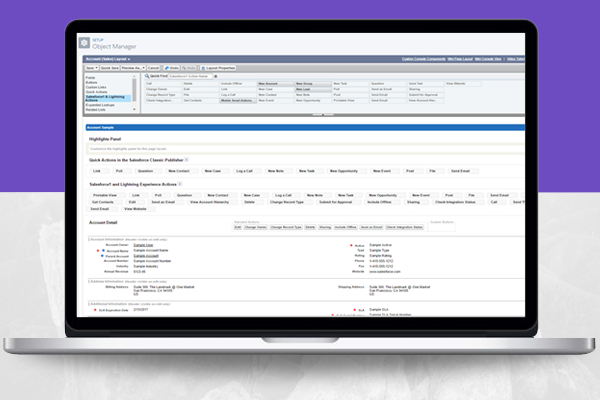Select Mobile Smart Actions in the palette
Image resolution: width=600 pixels, height=400 pixels.
[x=238, y=100]
